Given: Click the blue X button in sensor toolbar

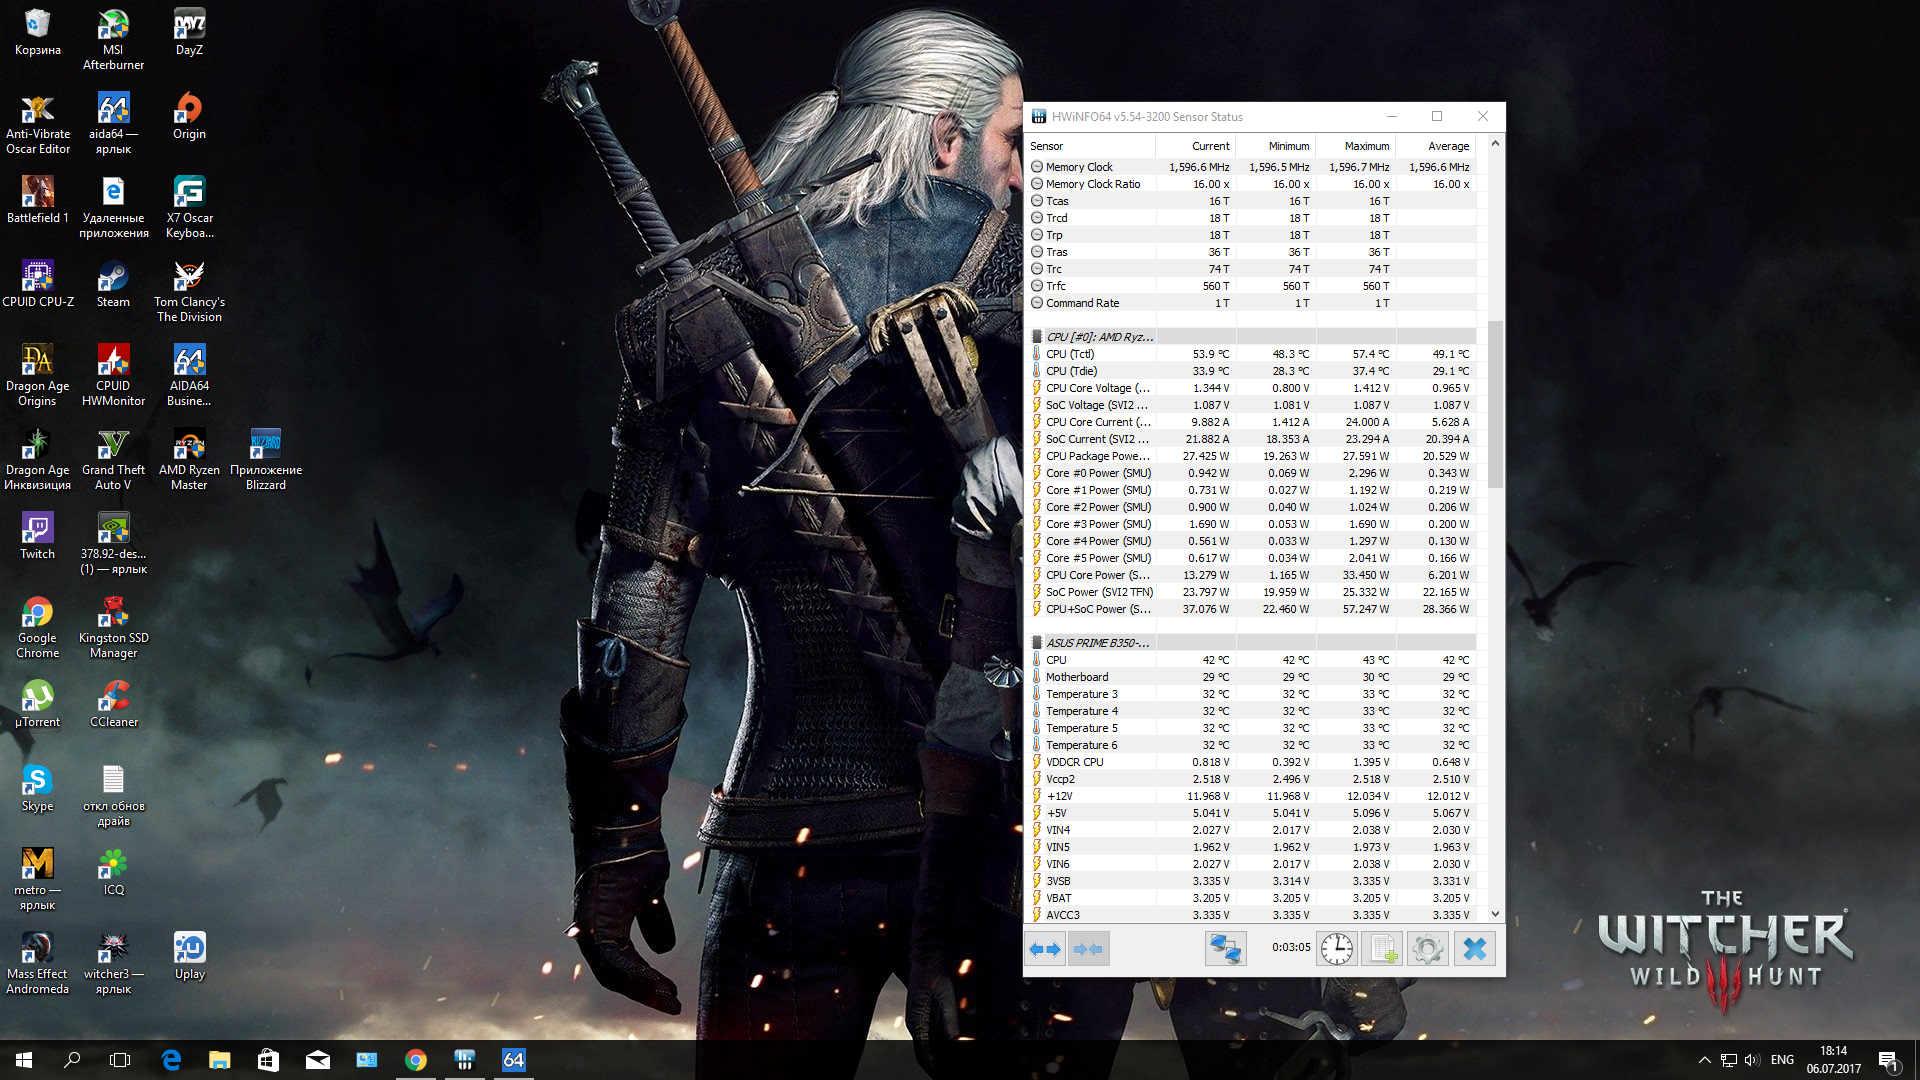Looking at the screenshot, I should point(1474,948).
